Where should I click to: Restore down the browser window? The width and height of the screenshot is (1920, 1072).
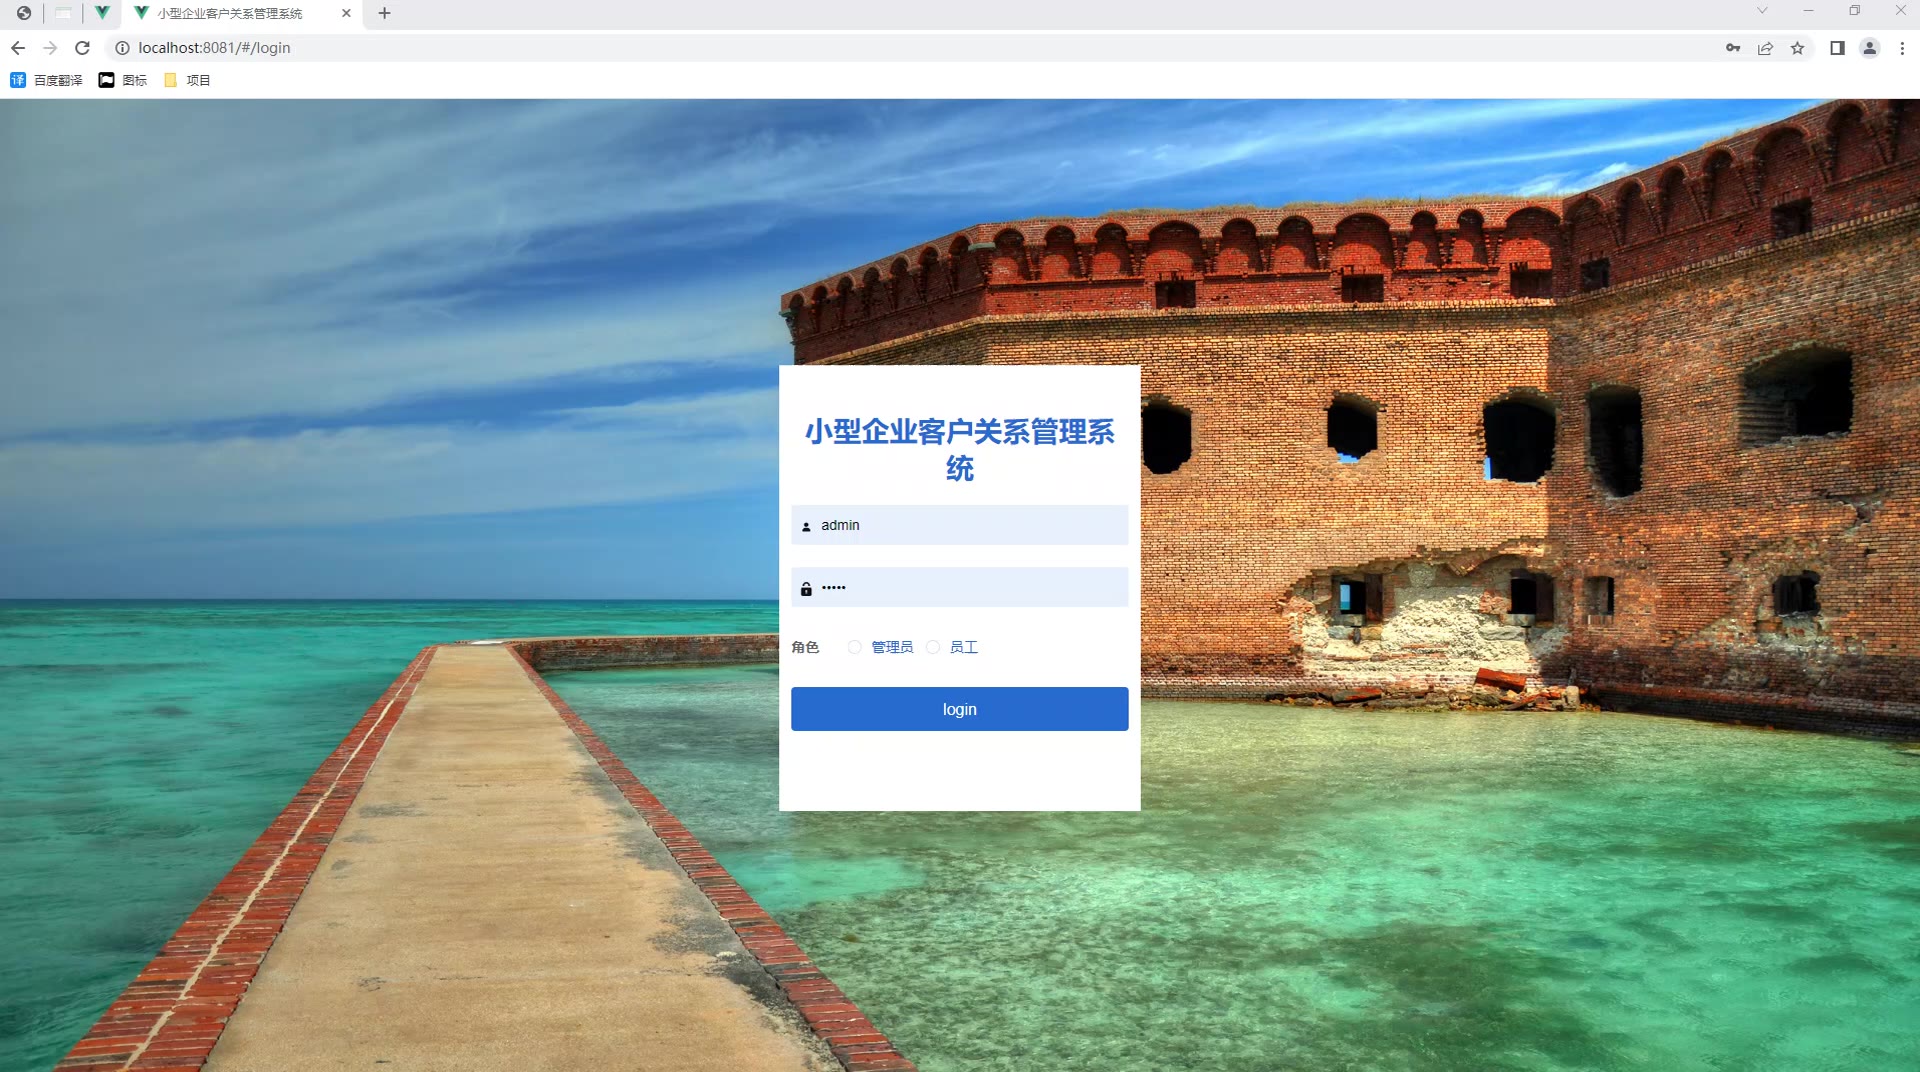point(1855,11)
